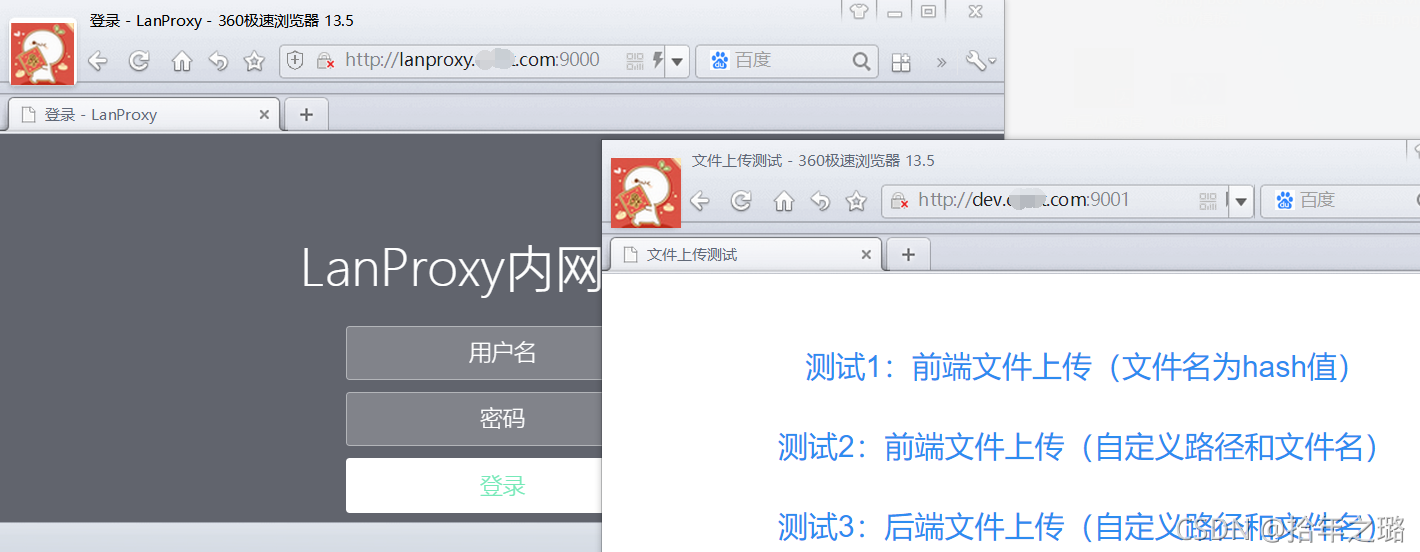Open wrench tools menu in LanProxy window
1420x552 pixels.
click(x=980, y=61)
